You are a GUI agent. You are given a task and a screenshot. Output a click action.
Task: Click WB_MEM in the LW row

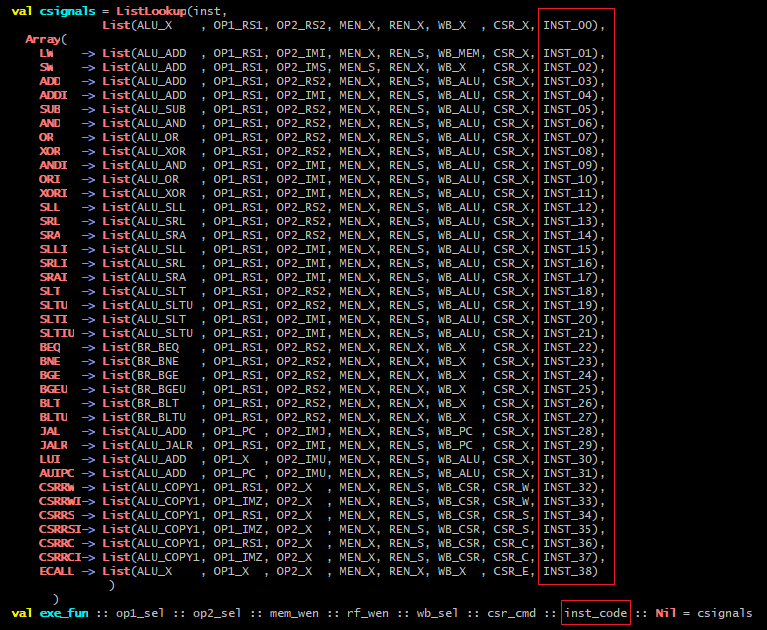click(459, 53)
